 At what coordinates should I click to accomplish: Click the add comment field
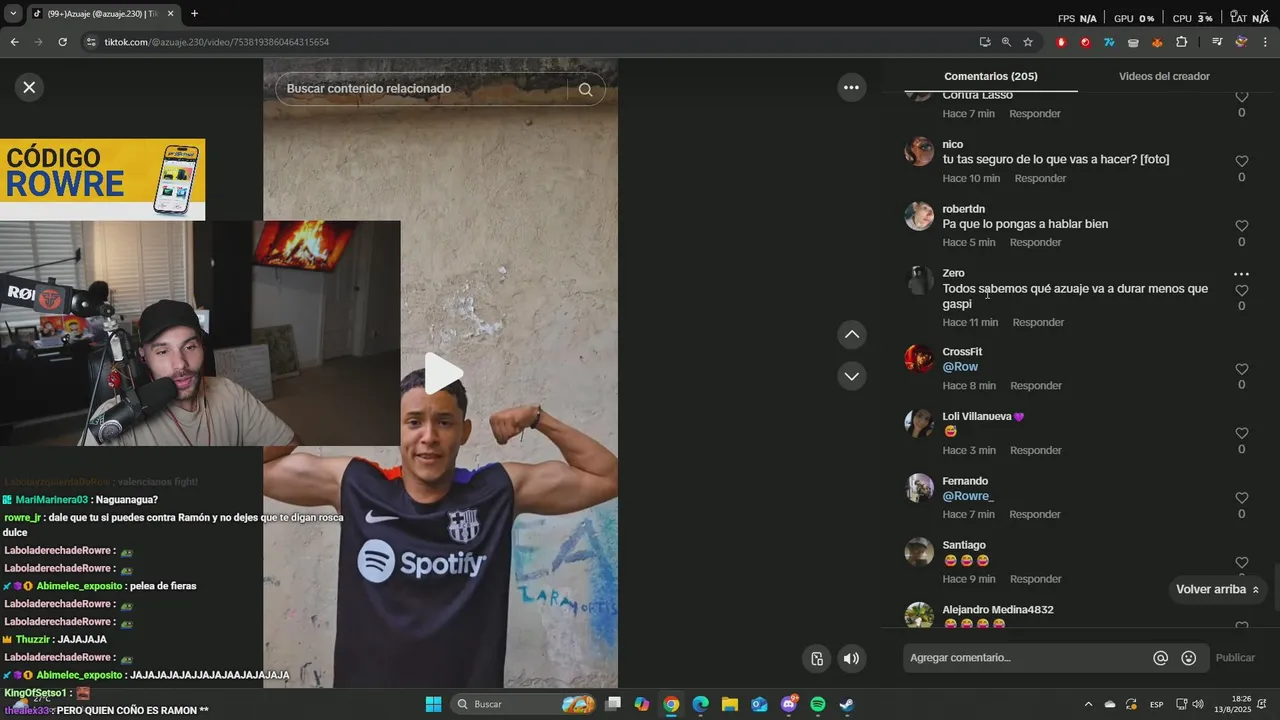click(1025, 658)
